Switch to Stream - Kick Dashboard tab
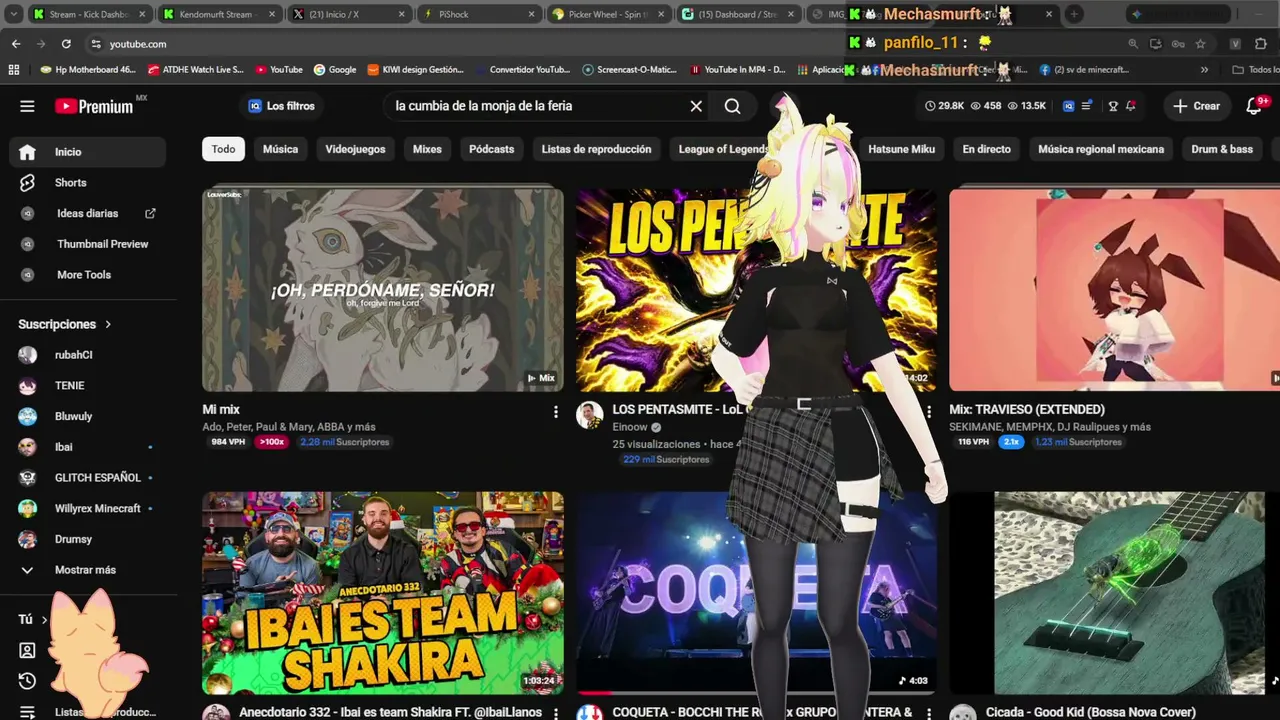1280x720 pixels. point(89,14)
